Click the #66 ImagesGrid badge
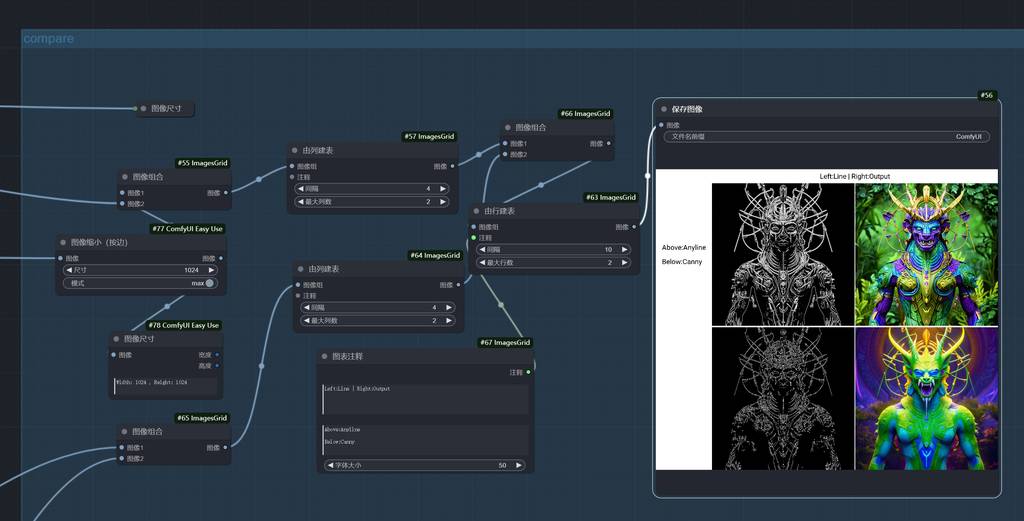Image resolution: width=1024 pixels, height=521 pixels. tap(585, 114)
